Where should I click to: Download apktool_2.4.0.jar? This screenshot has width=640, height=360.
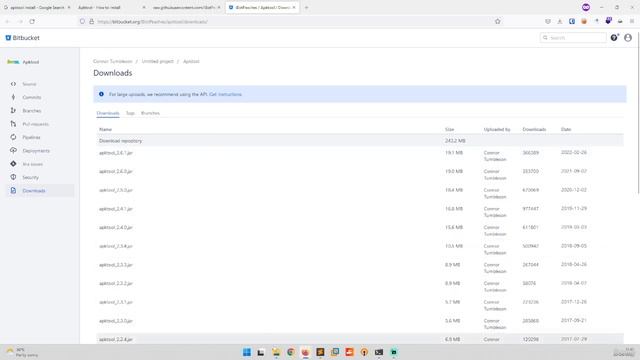[116, 227]
